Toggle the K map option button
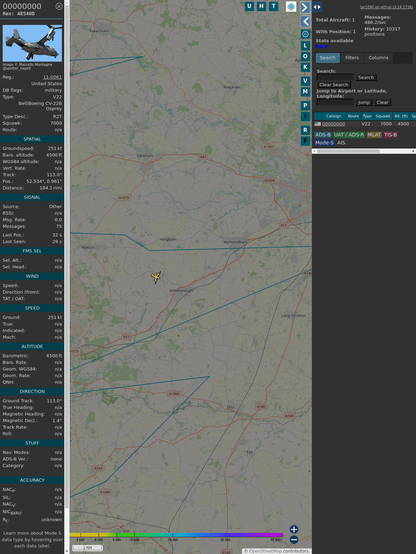 tap(305, 67)
